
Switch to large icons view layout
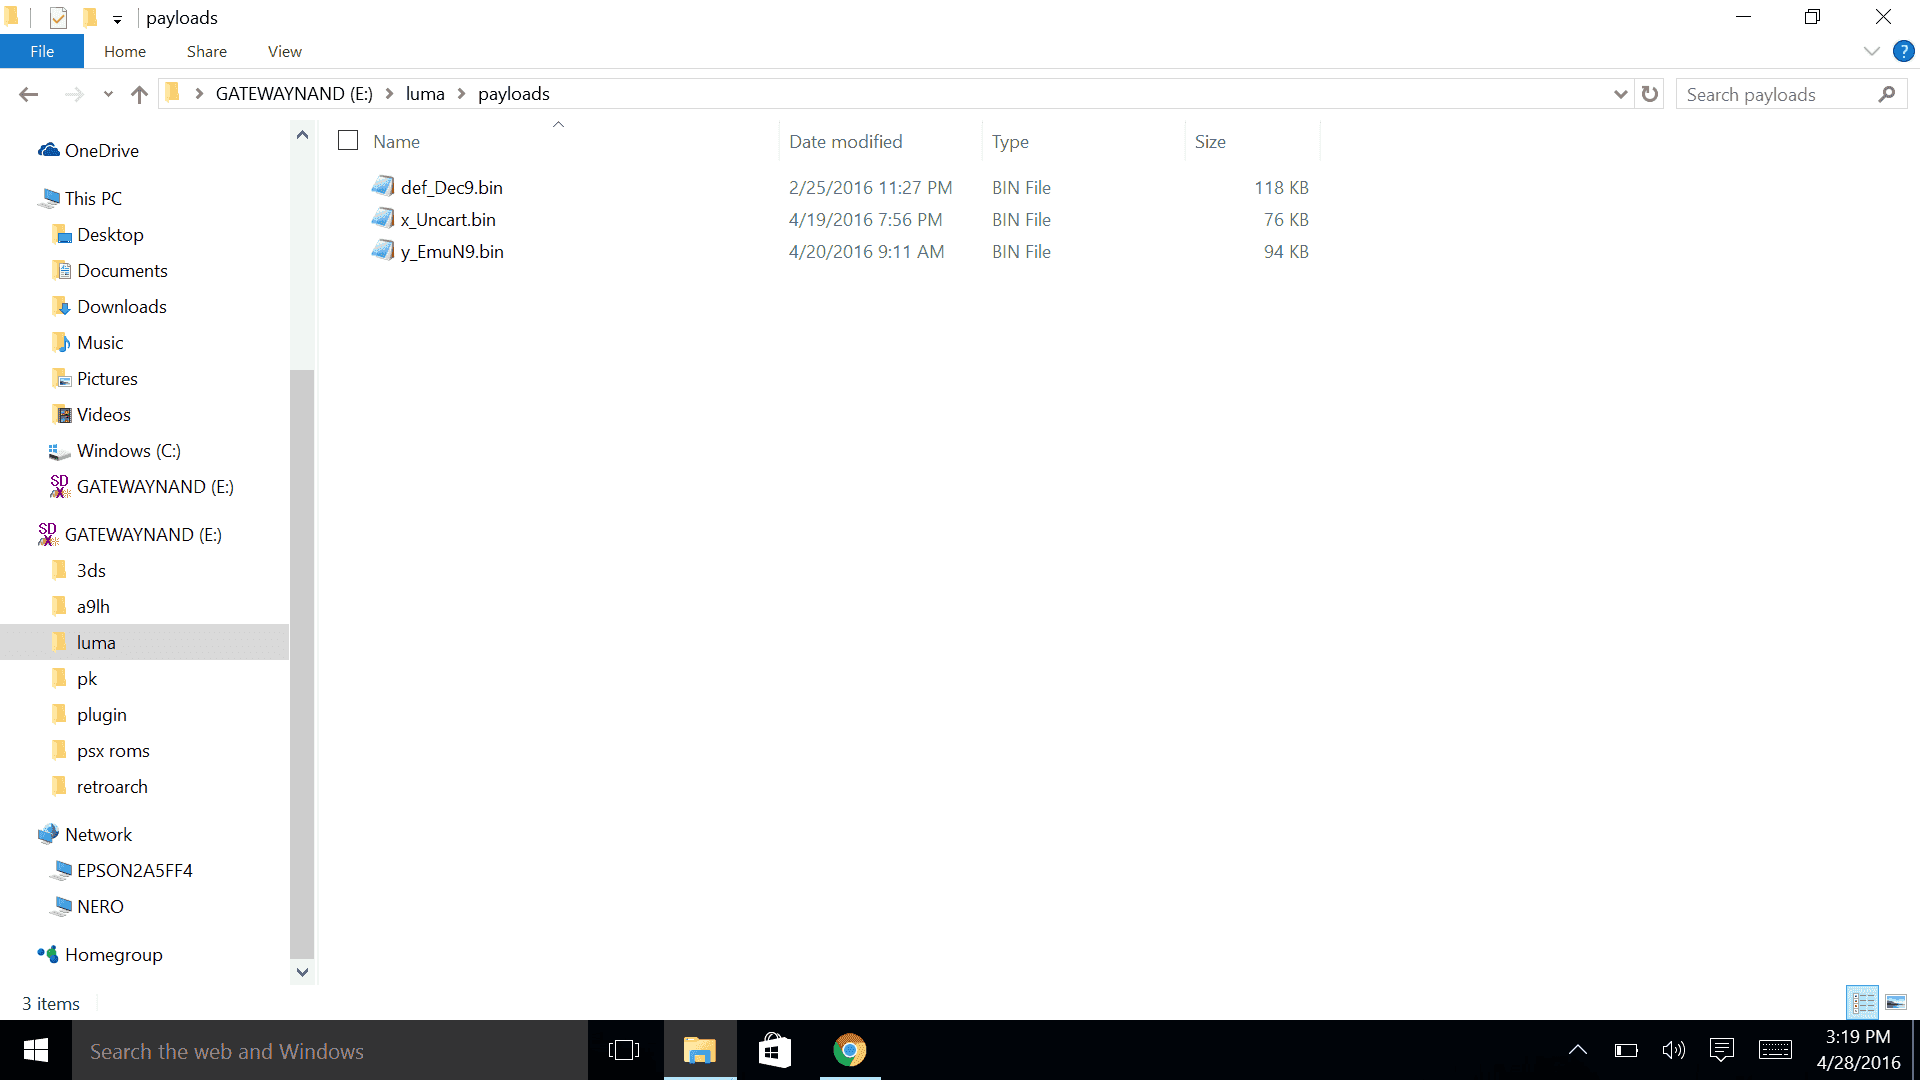[x=1896, y=1002]
